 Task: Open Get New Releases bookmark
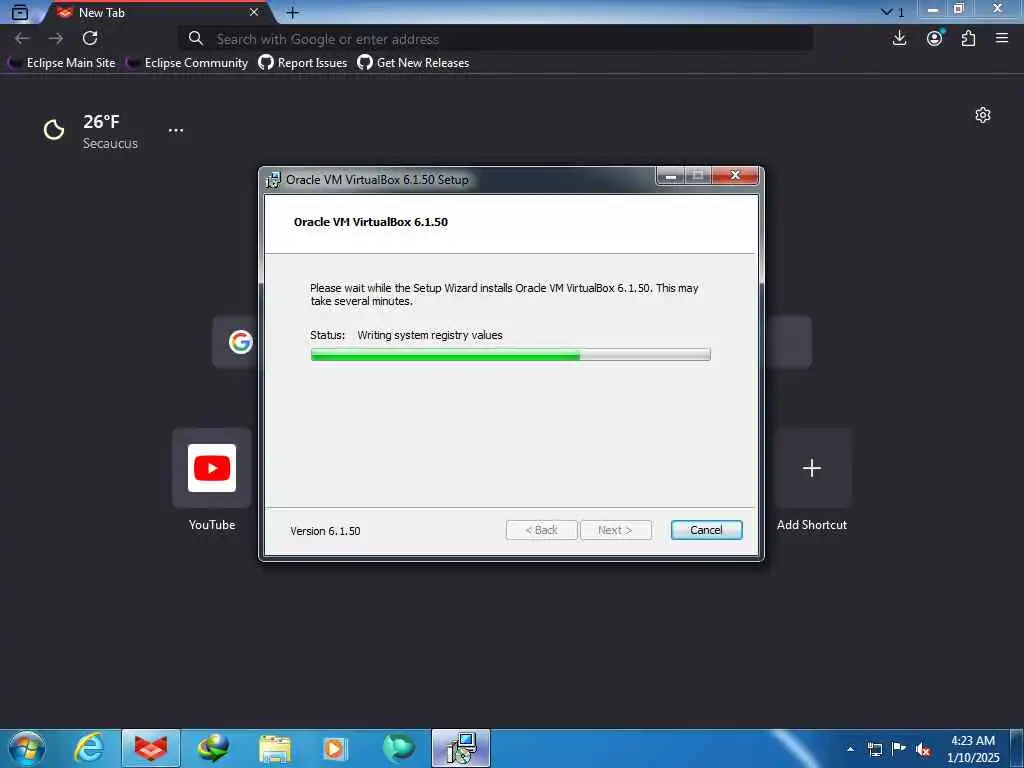point(413,63)
